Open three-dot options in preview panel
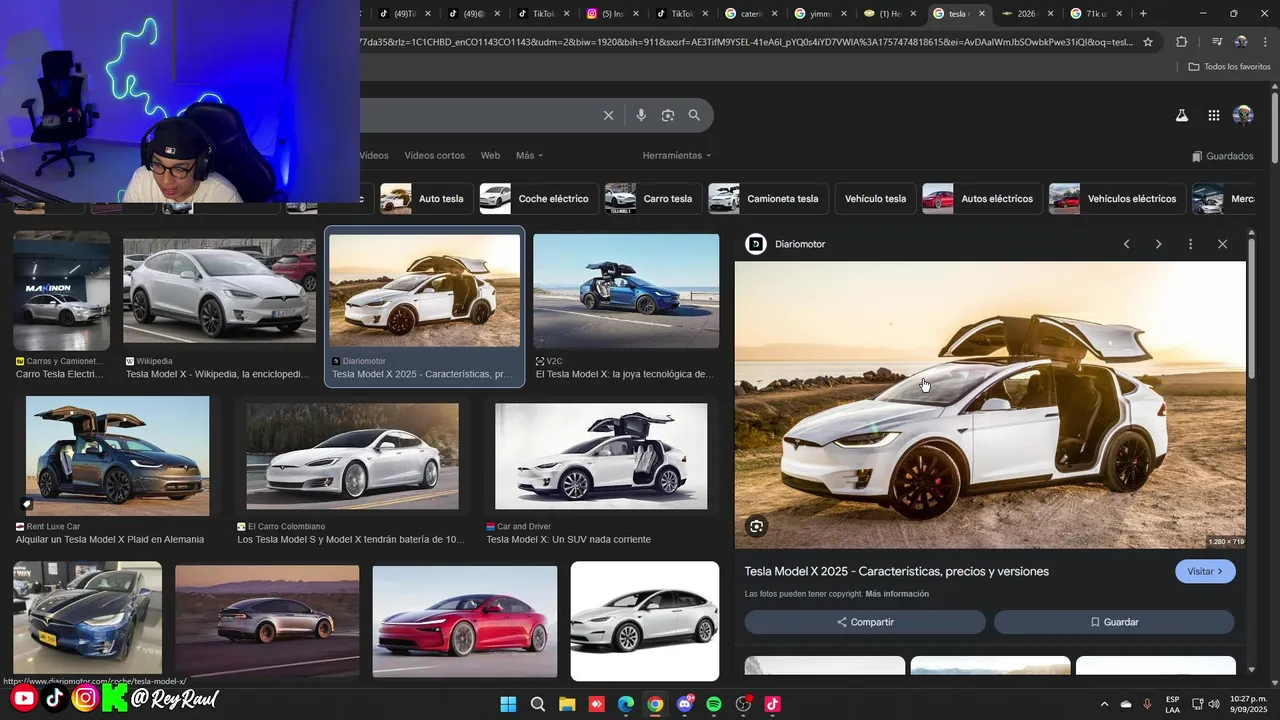The width and height of the screenshot is (1280, 720). 1190,244
